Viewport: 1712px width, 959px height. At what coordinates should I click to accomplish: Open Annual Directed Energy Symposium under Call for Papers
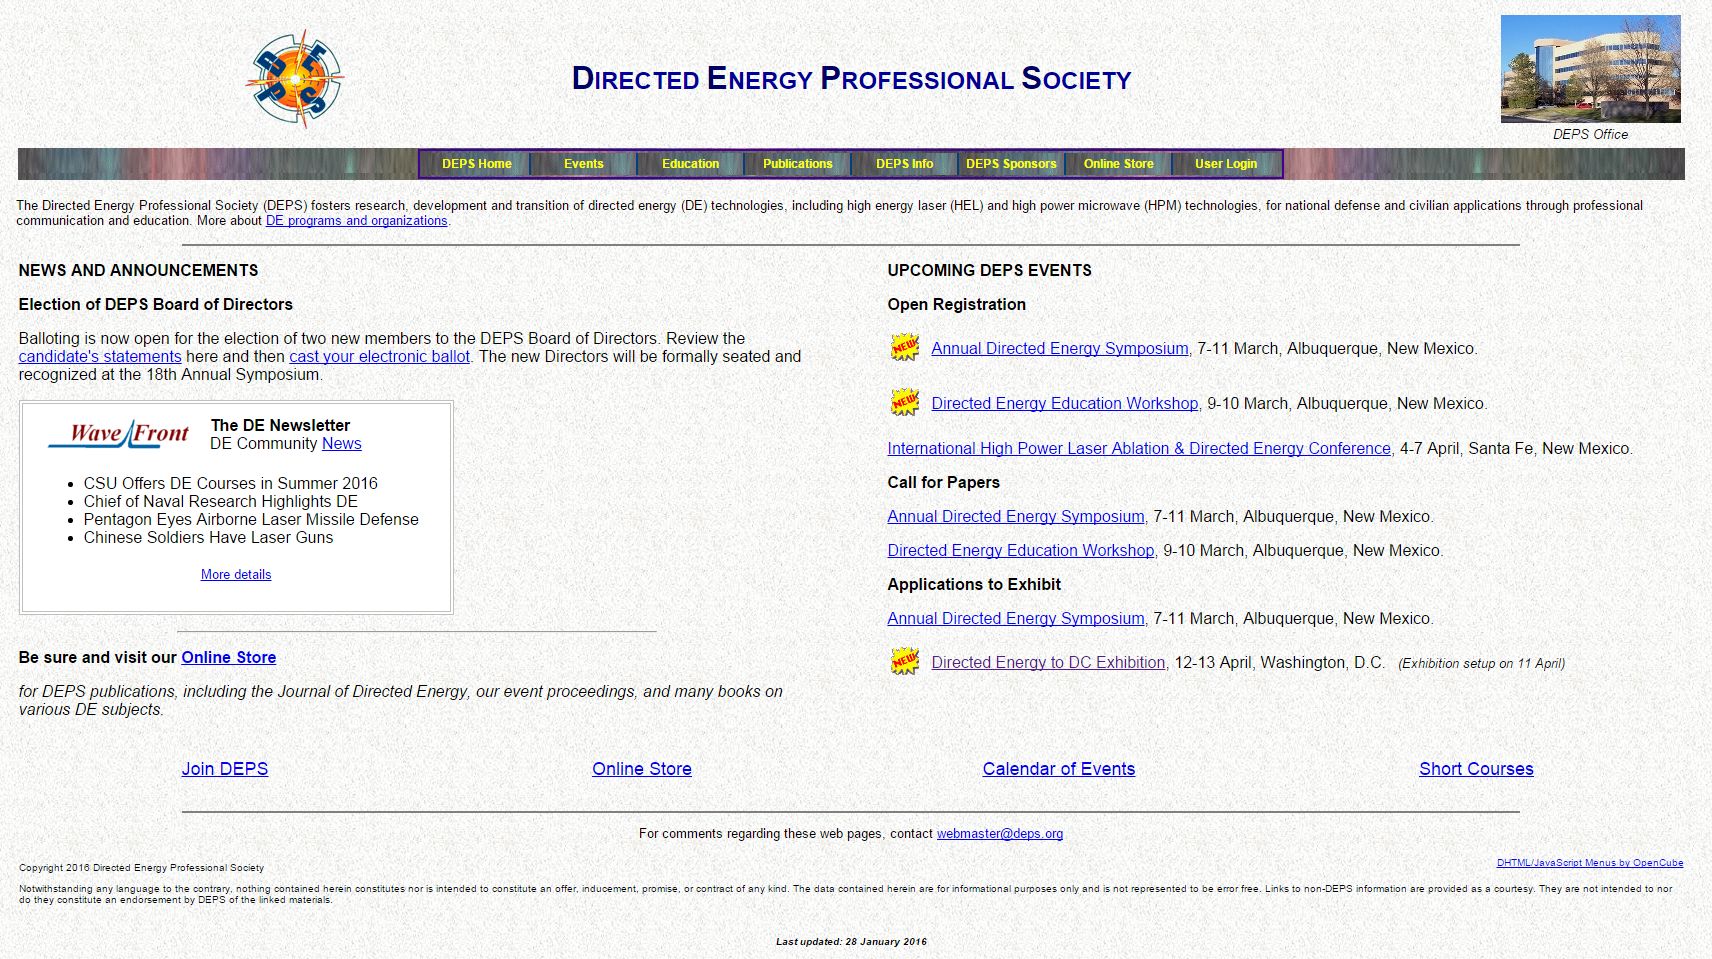pyautogui.click(x=1016, y=517)
